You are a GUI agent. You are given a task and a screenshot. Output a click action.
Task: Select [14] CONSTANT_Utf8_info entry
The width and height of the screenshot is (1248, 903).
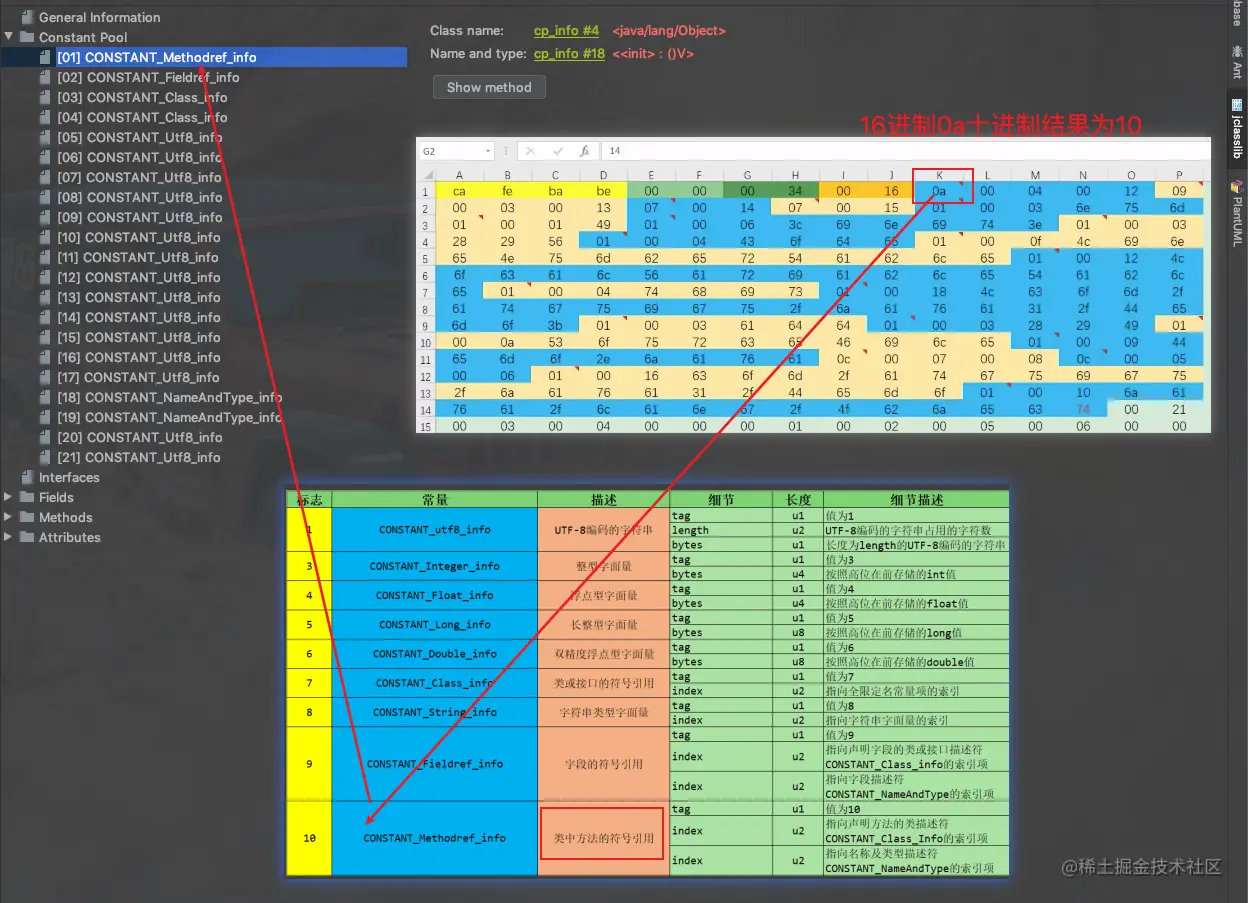(x=139, y=317)
